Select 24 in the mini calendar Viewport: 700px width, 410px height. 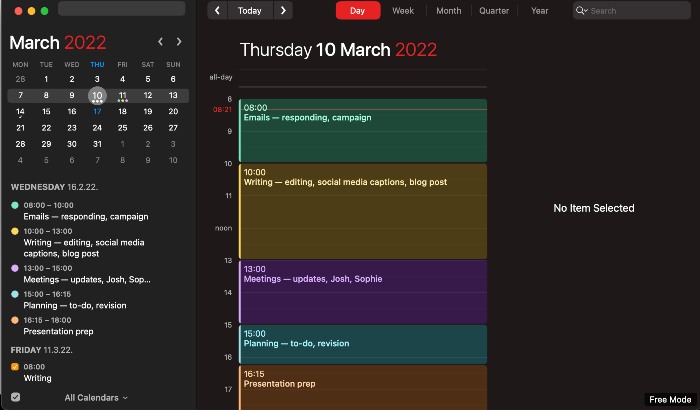[97, 128]
